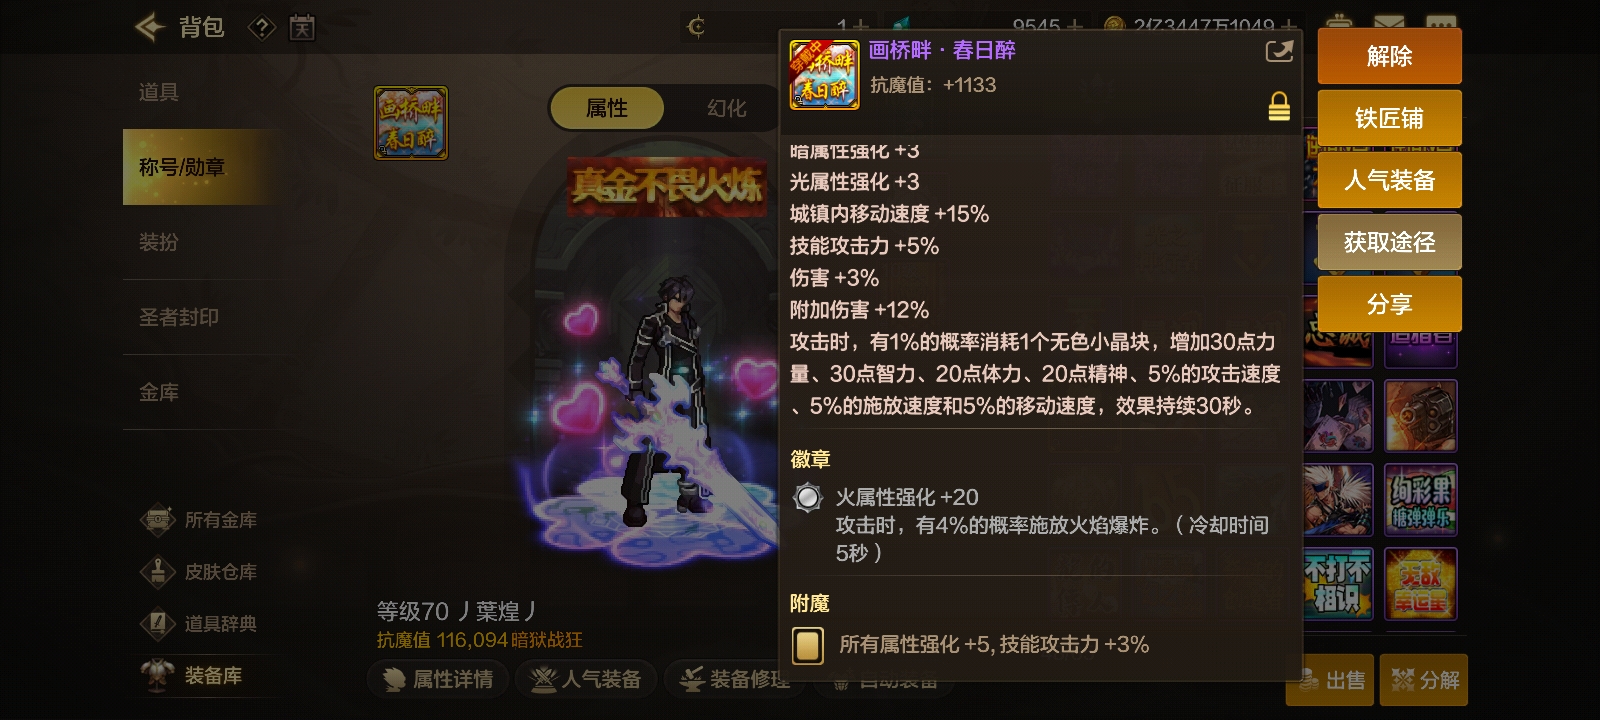Switch to the 幻化 tab

pos(726,108)
